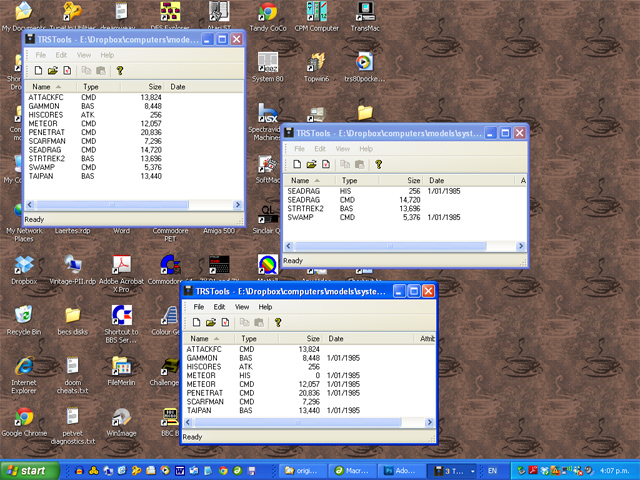Viewport: 640px width, 480px height.
Task: Select Vintage-PII.rdp desktop icon
Action: [73, 269]
